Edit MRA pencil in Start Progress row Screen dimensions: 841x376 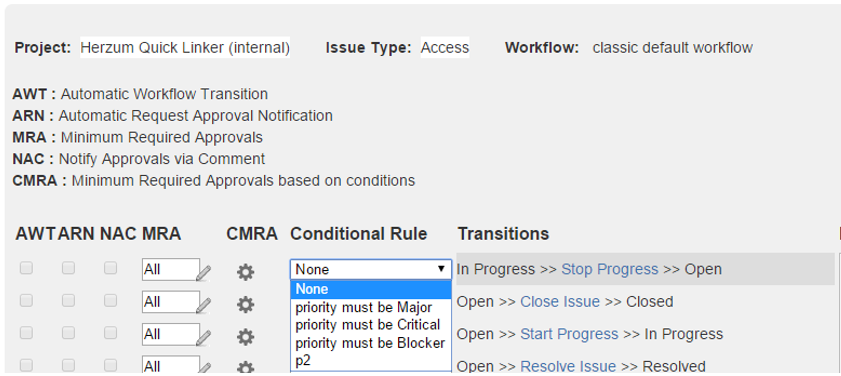204,337
